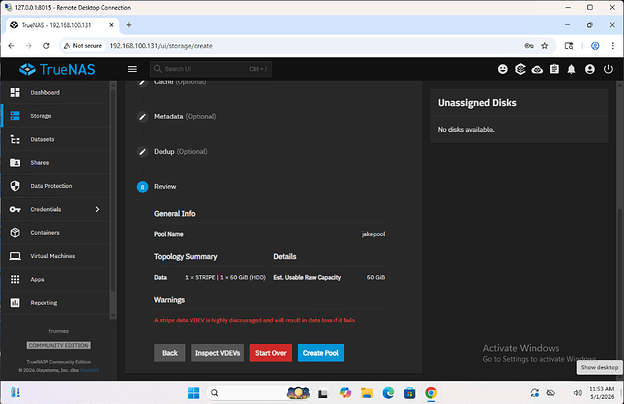
Task: Click the Not secure site indicator
Action: pyautogui.click(x=83, y=46)
